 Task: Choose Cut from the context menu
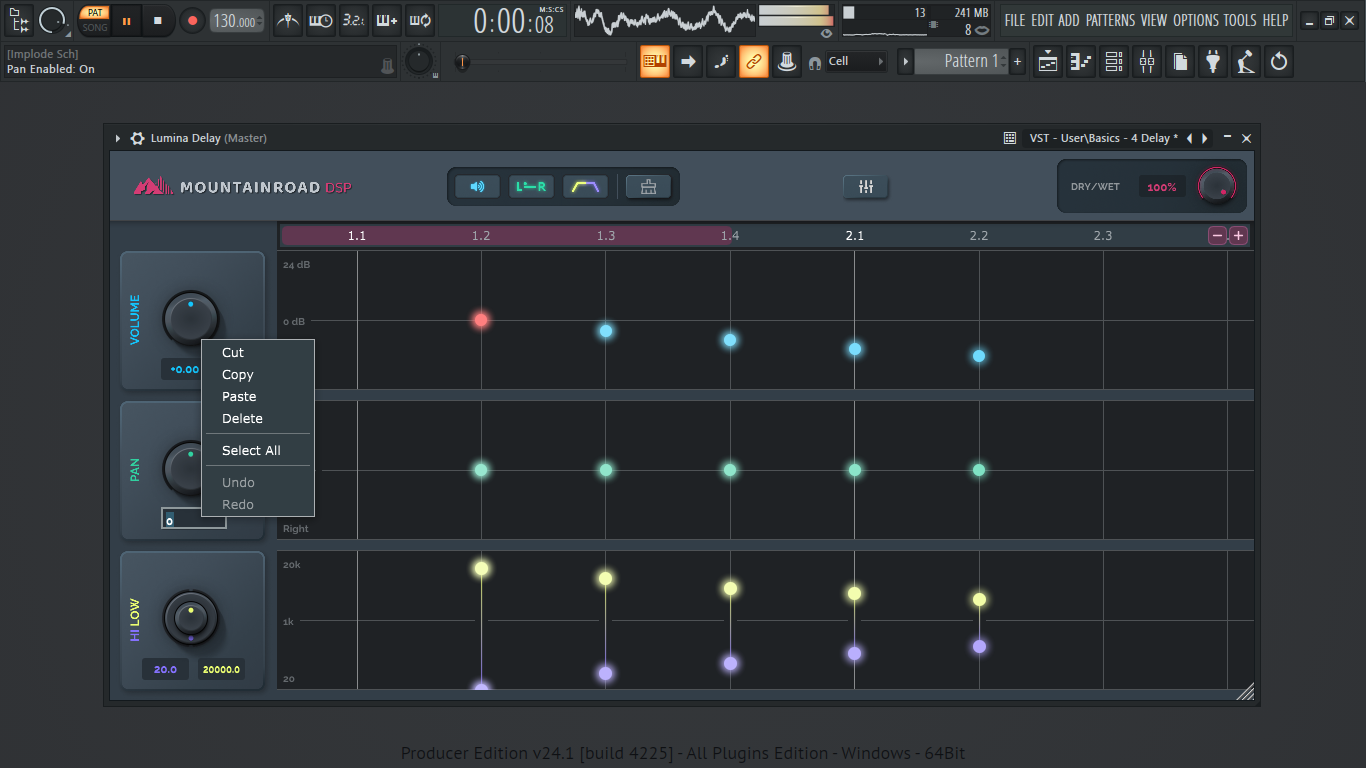(258, 352)
